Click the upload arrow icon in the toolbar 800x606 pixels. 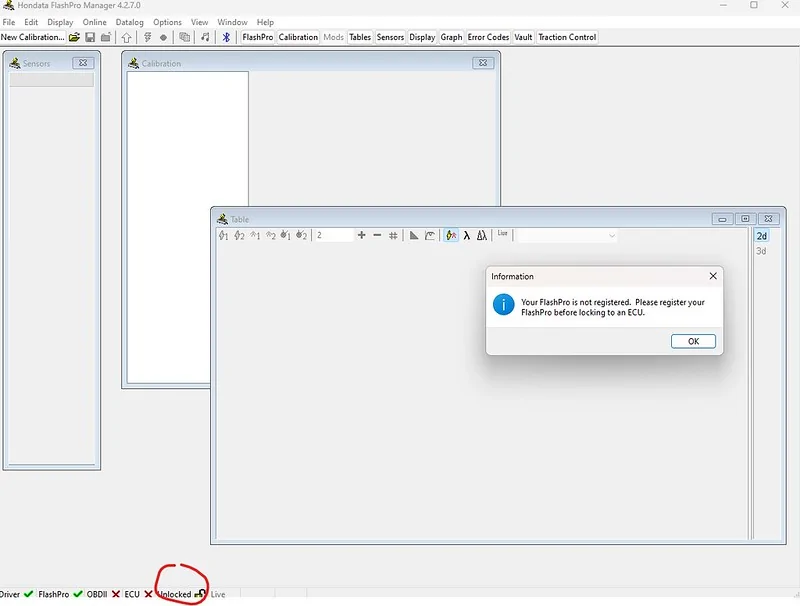click(x=126, y=37)
